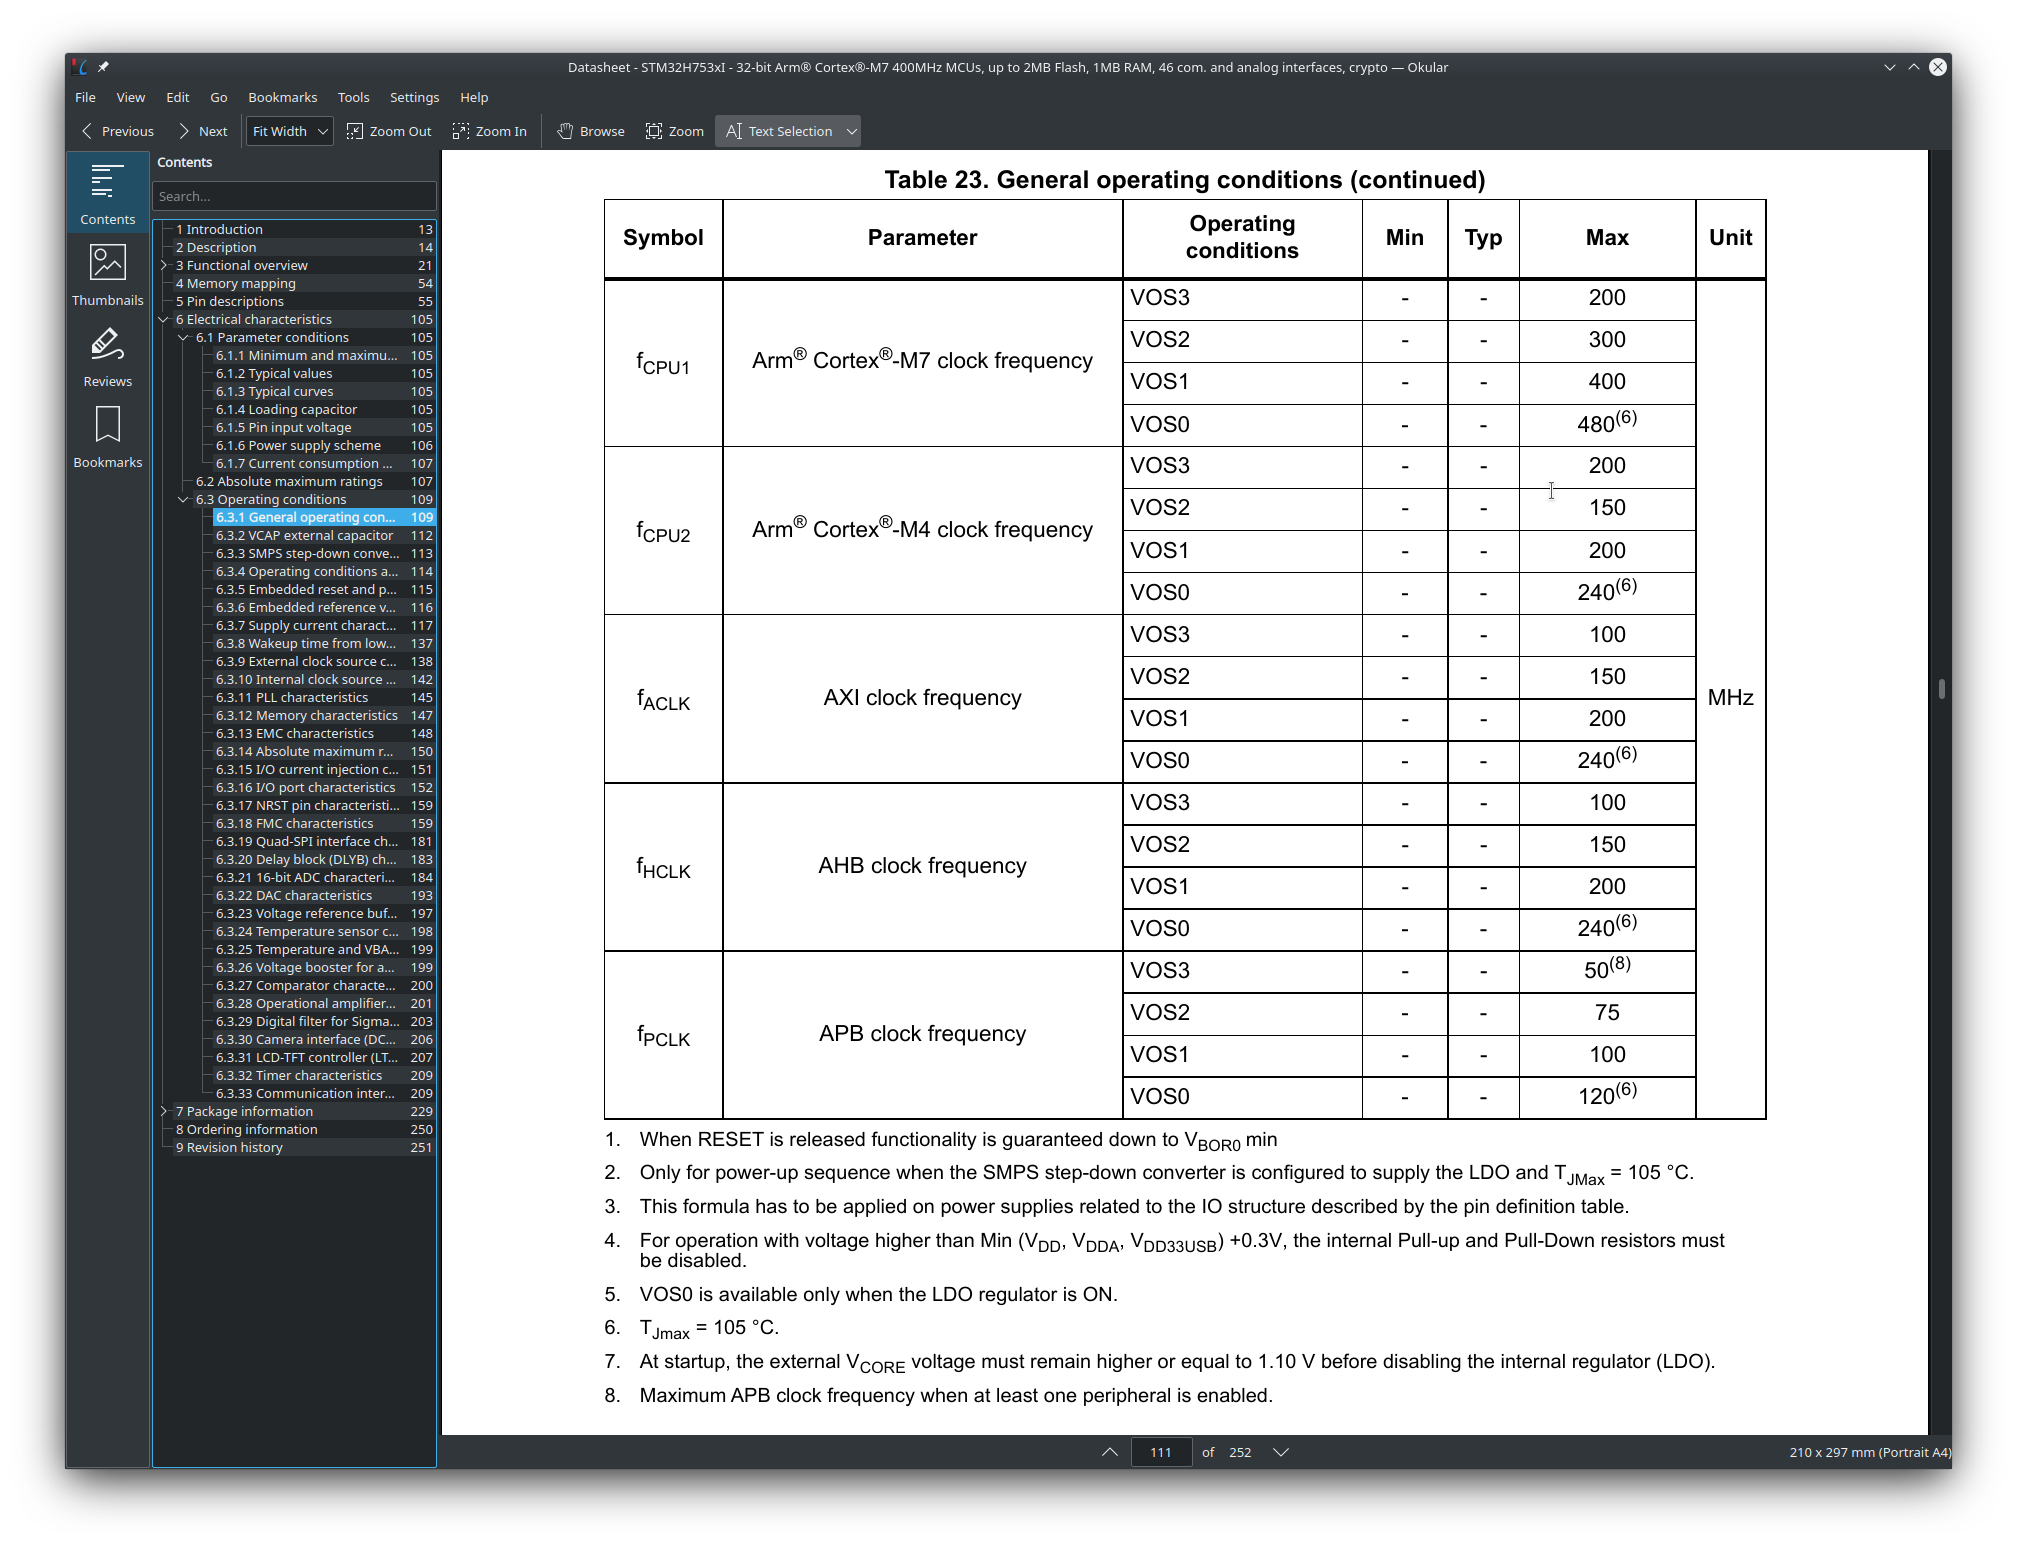Jump to 6.3.12 Memory characteristics
The width and height of the screenshot is (2017, 1546).
(x=324, y=715)
